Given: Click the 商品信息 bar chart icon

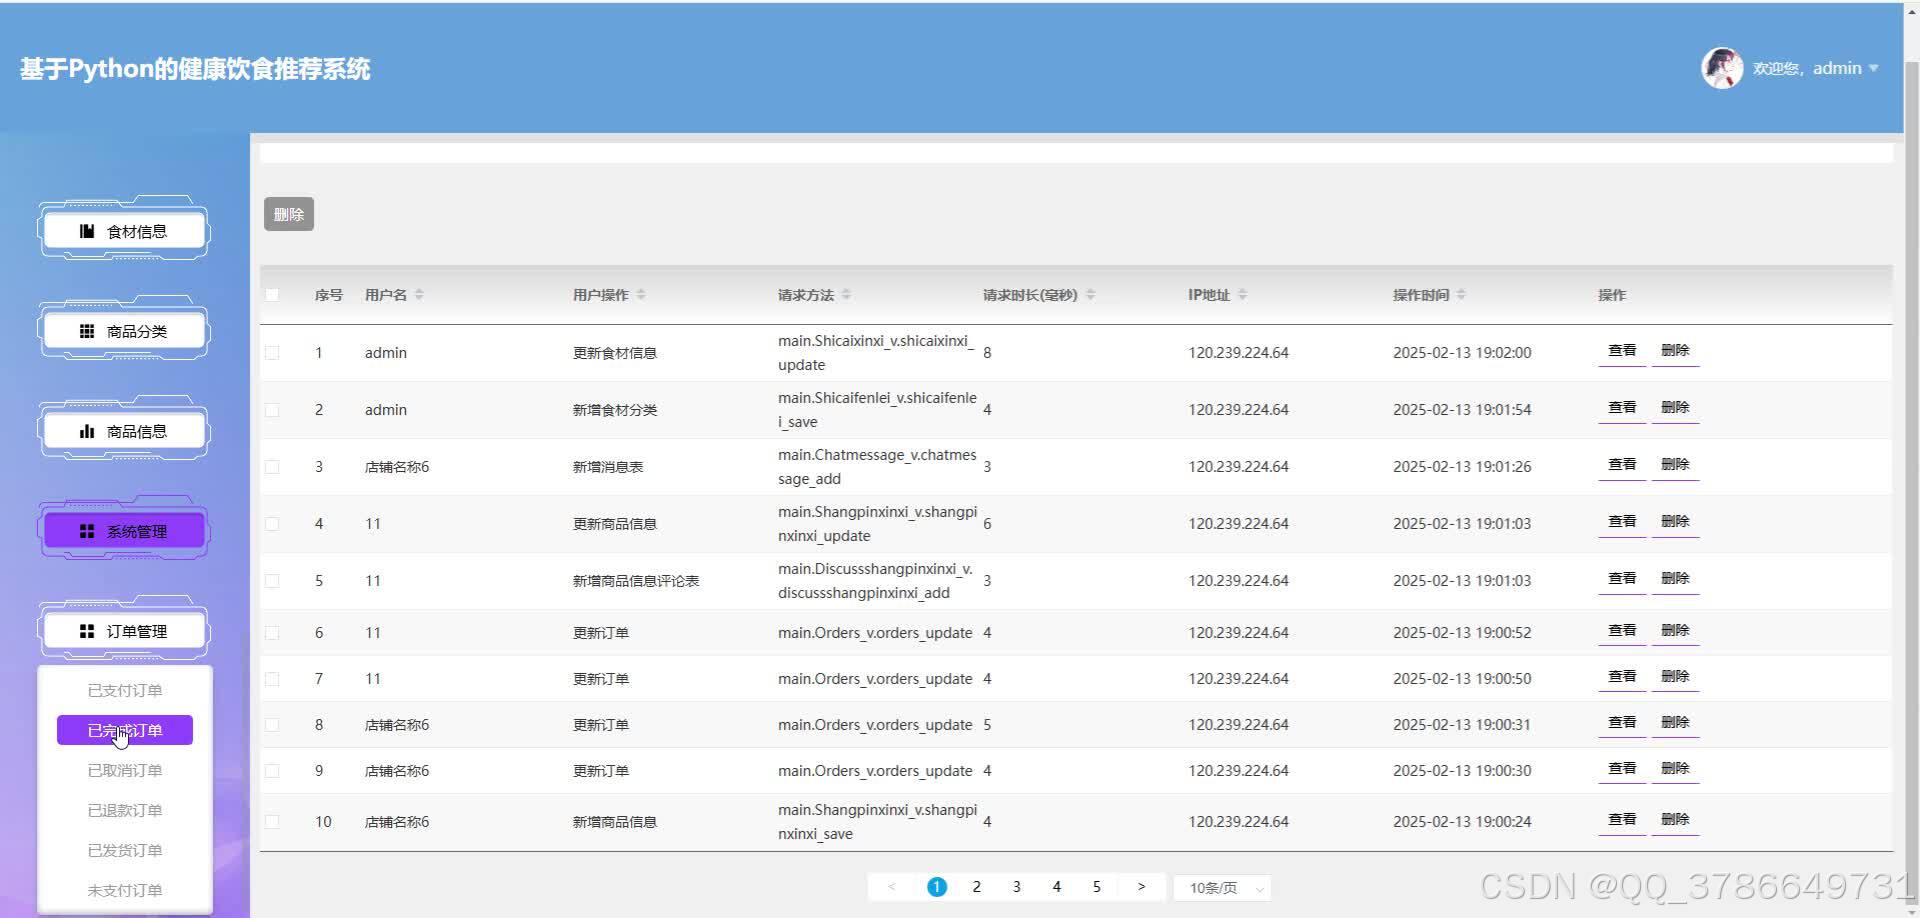Looking at the screenshot, I should (87, 431).
